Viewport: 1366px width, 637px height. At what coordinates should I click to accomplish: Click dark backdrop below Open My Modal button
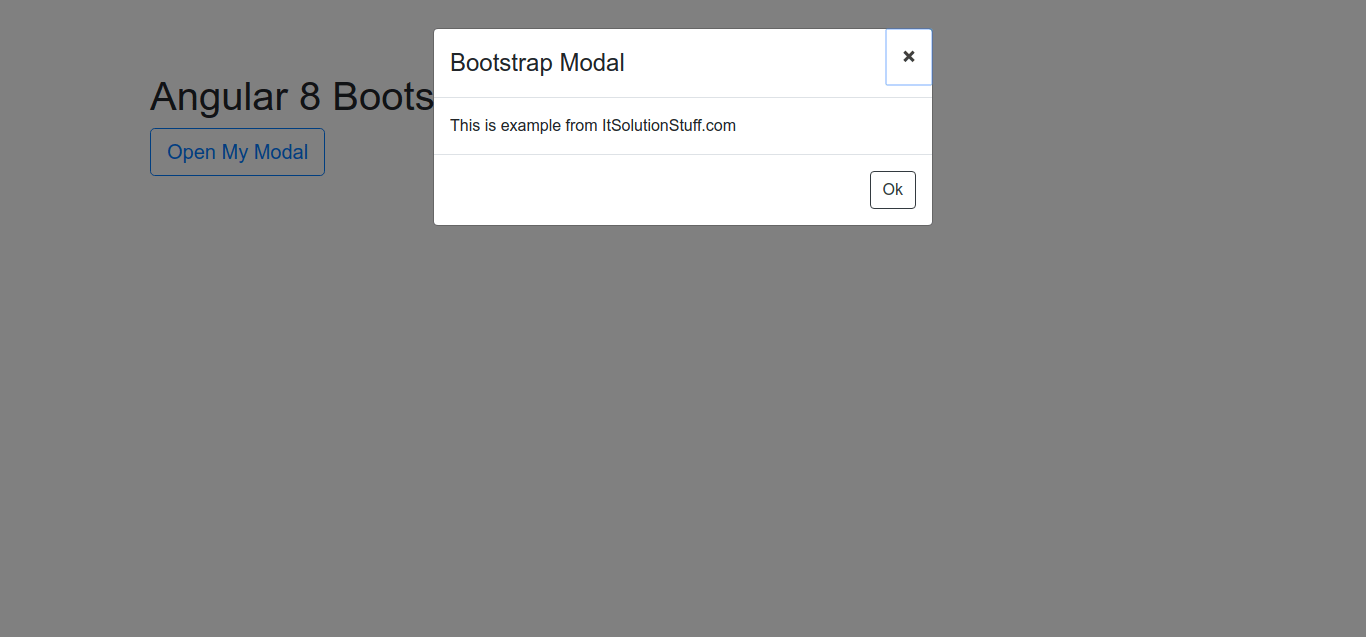coord(237,300)
